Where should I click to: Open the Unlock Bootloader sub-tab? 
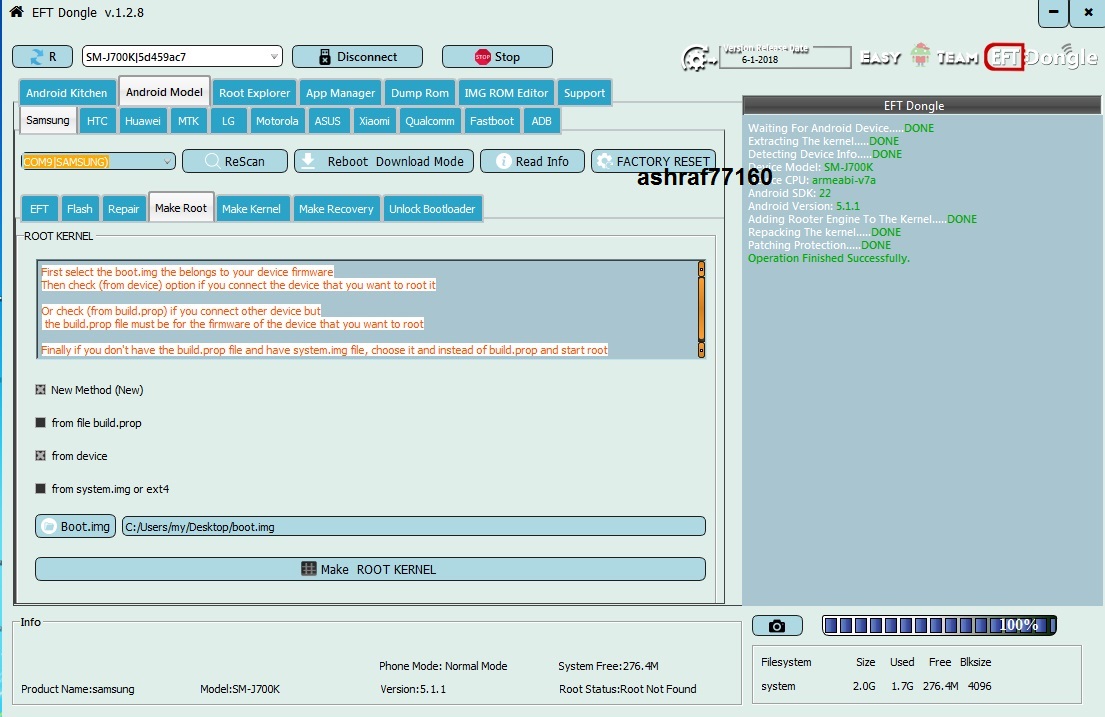432,209
